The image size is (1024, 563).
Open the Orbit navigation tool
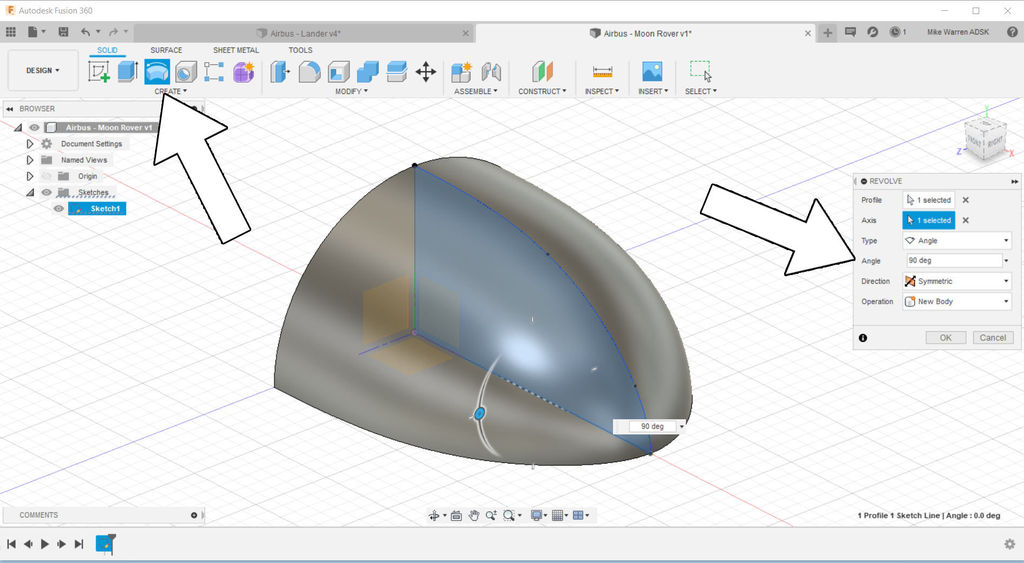coord(434,515)
